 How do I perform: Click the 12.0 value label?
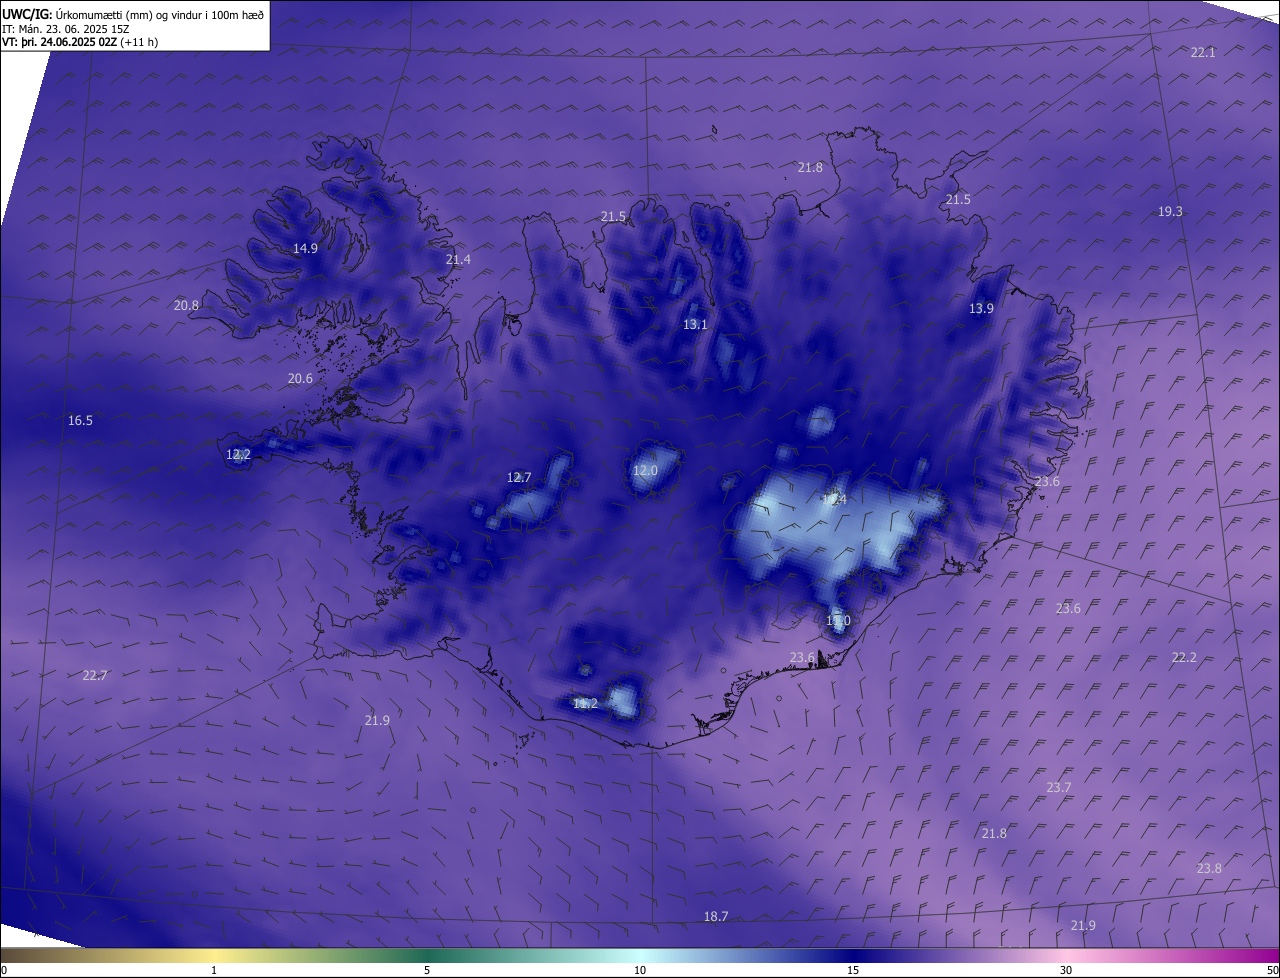click(645, 471)
